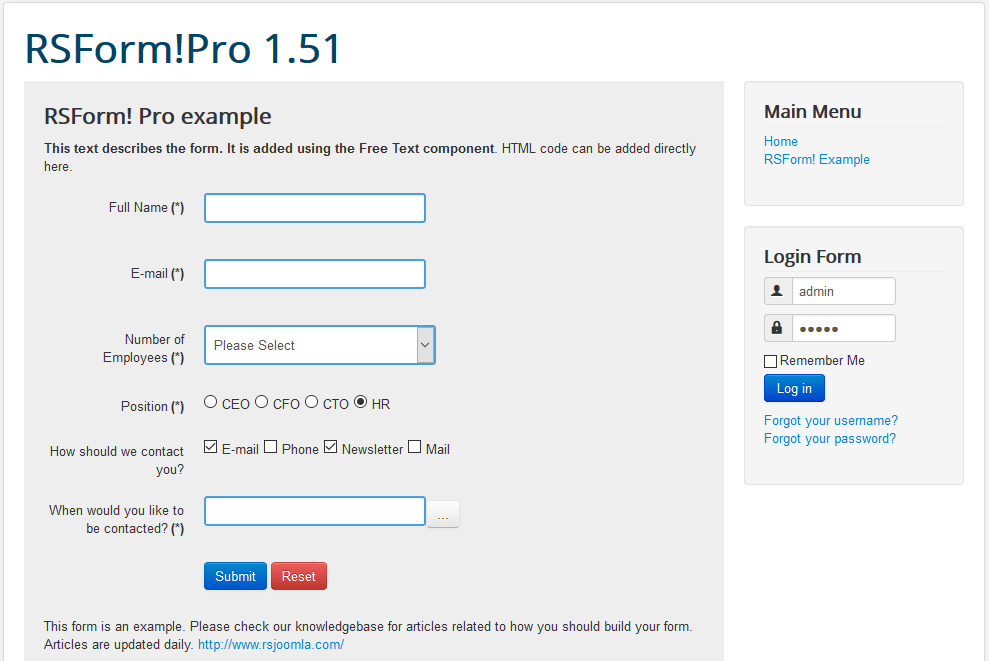Click the Number of Employees label
The image size is (989, 661).
(144, 348)
